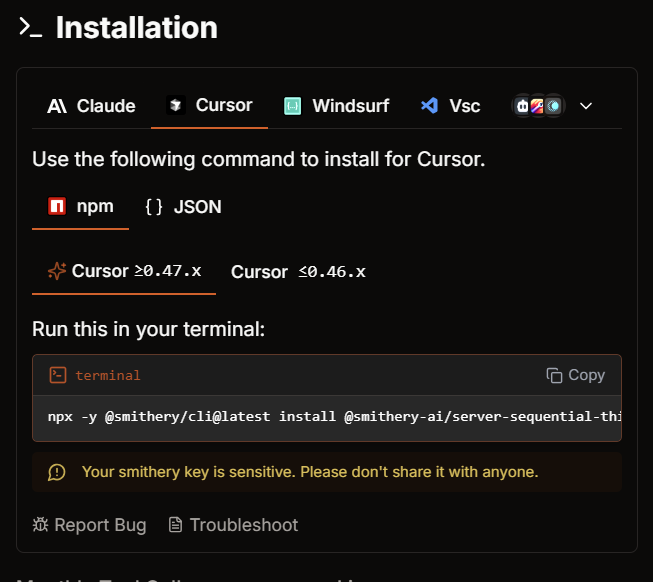
Task: Click the warning speech bubble icon
Action: (57, 473)
